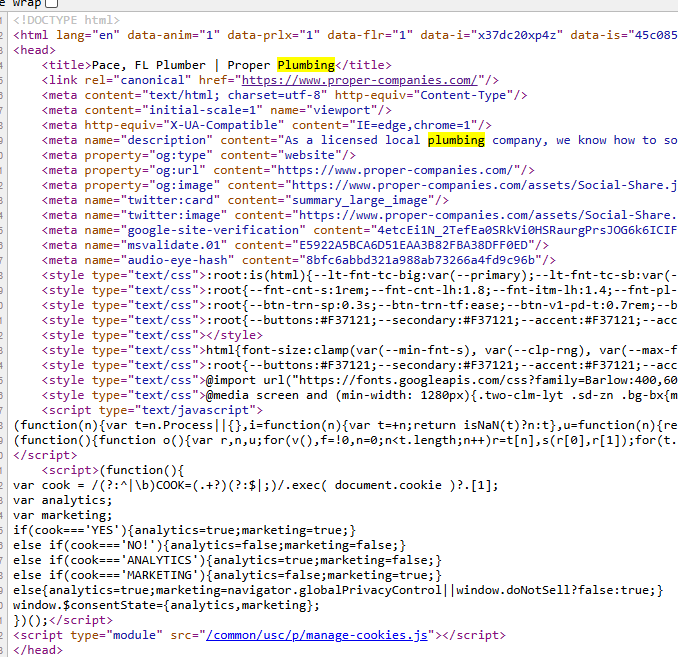Click the html lang="en" tag line
This screenshot has width=678, height=657.
coord(345,35)
